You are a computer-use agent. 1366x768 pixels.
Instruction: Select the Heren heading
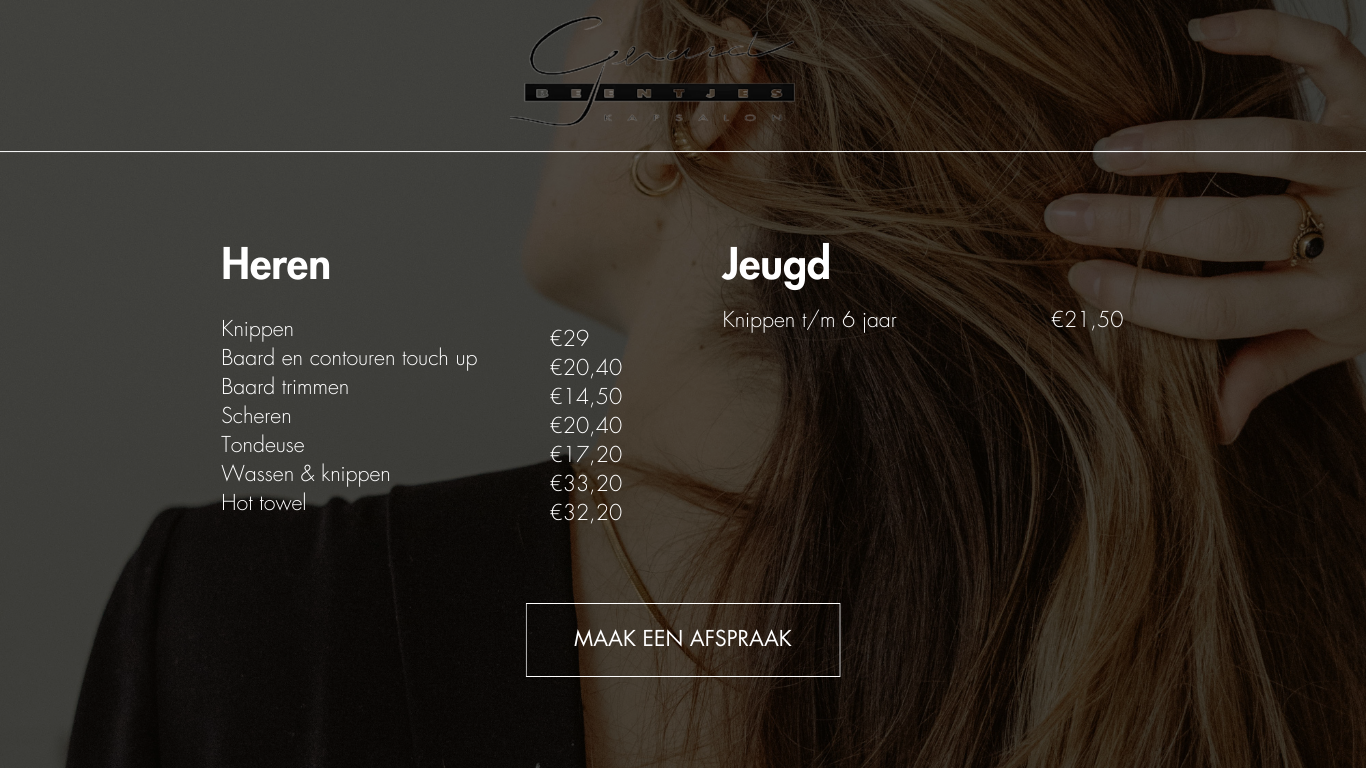(x=275, y=265)
